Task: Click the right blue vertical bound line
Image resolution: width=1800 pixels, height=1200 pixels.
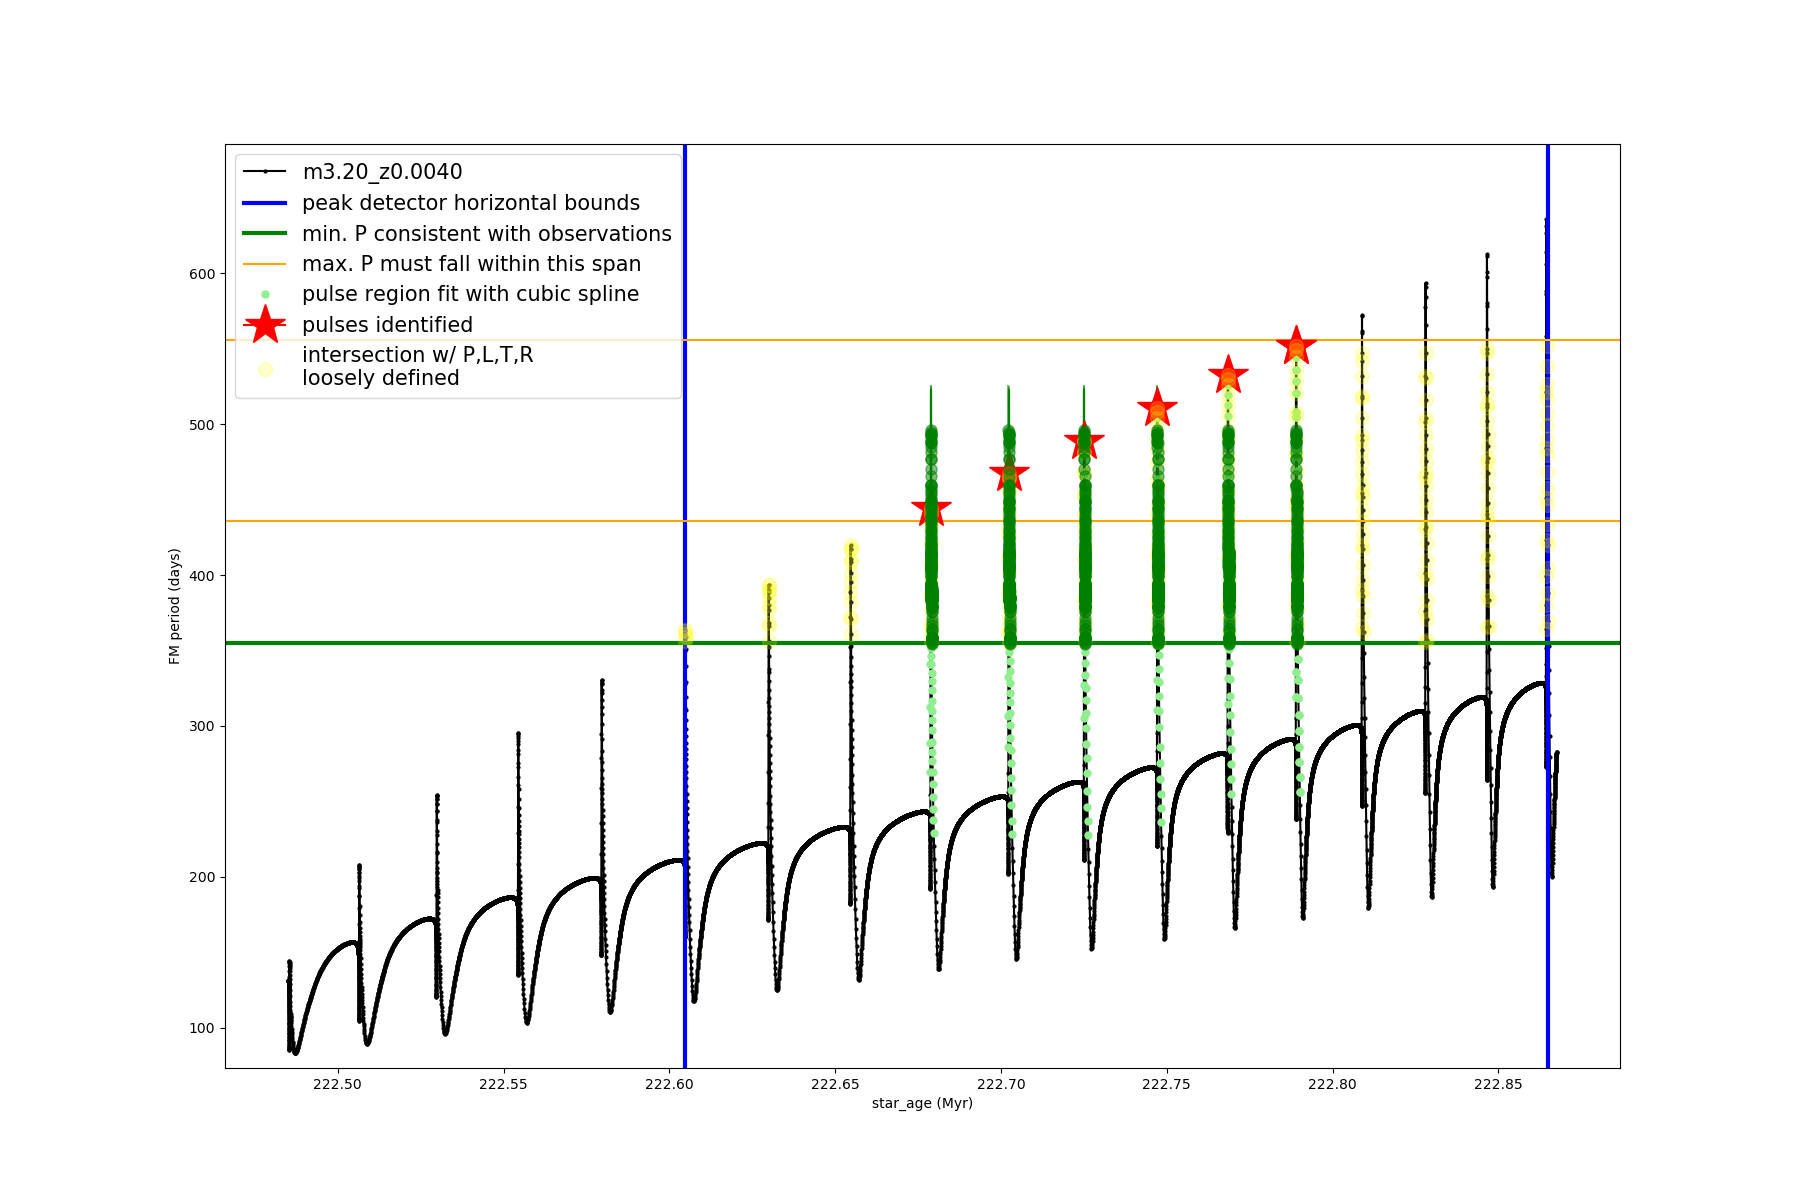Action: coord(1548,800)
